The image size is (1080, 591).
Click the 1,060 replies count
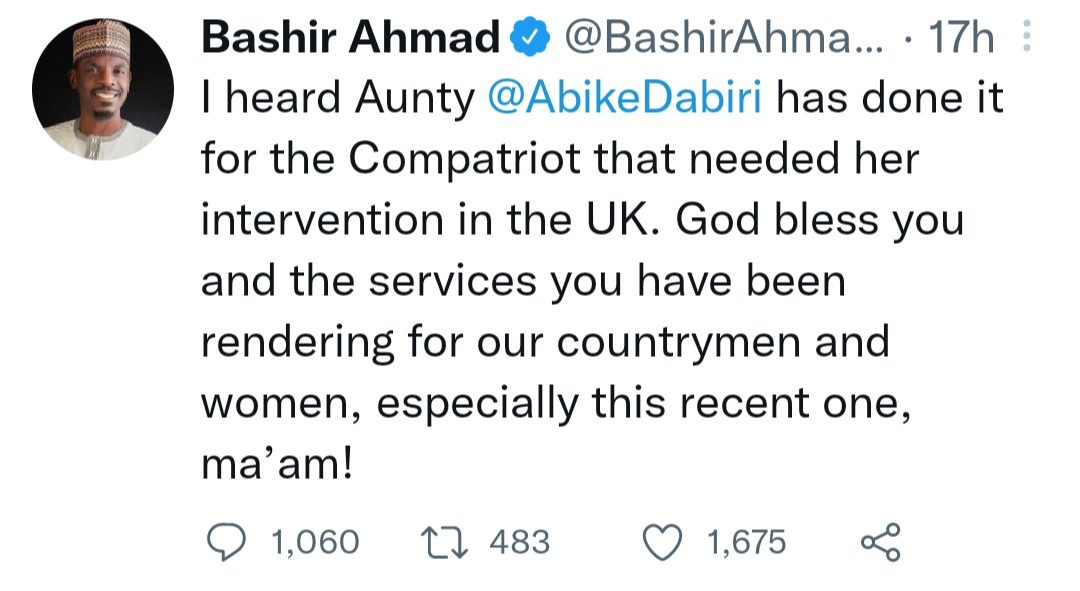point(315,542)
